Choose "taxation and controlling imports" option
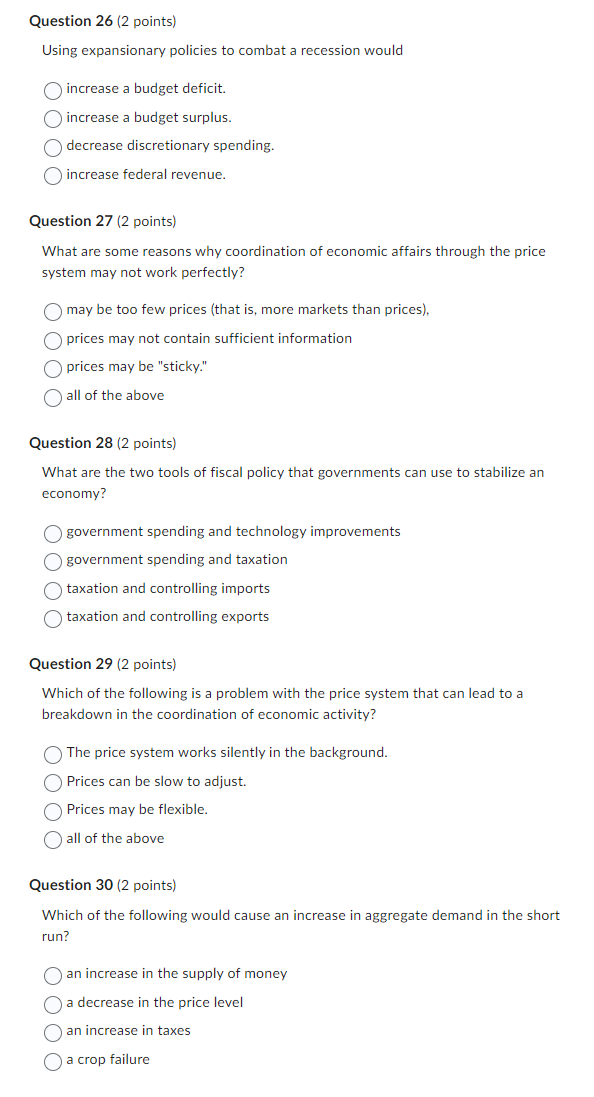The image size is (594, 1097). pos(52,590)
